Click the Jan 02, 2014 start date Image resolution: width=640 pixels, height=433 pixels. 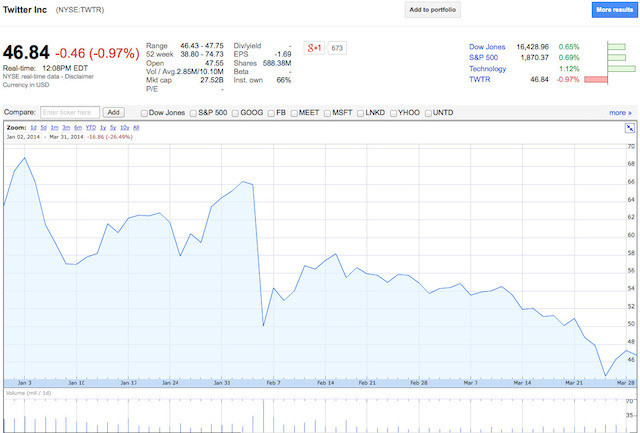pyautogui.click(x=23, y=137)
